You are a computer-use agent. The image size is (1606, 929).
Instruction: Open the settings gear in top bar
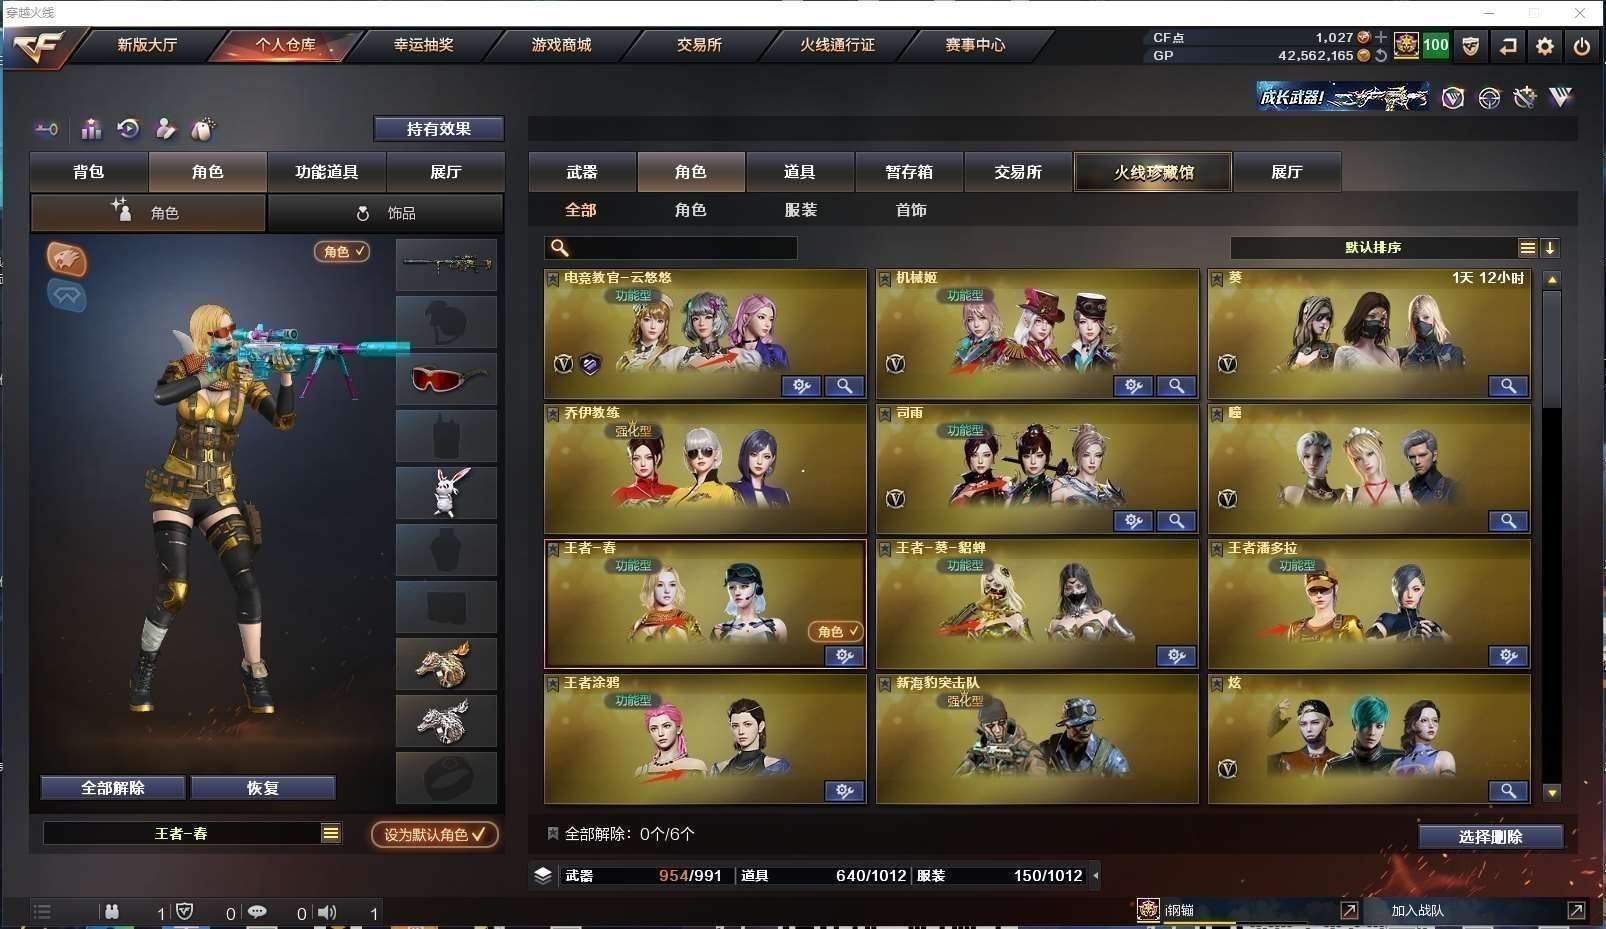click(x=1545, y=46)
